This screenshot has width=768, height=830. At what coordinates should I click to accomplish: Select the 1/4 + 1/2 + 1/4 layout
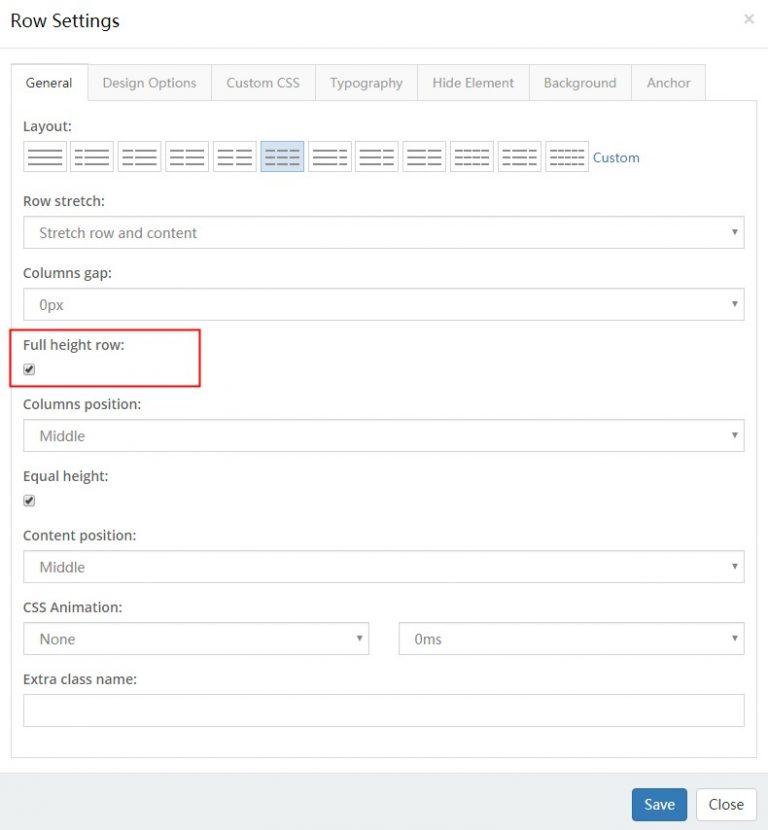coord(519,156)
